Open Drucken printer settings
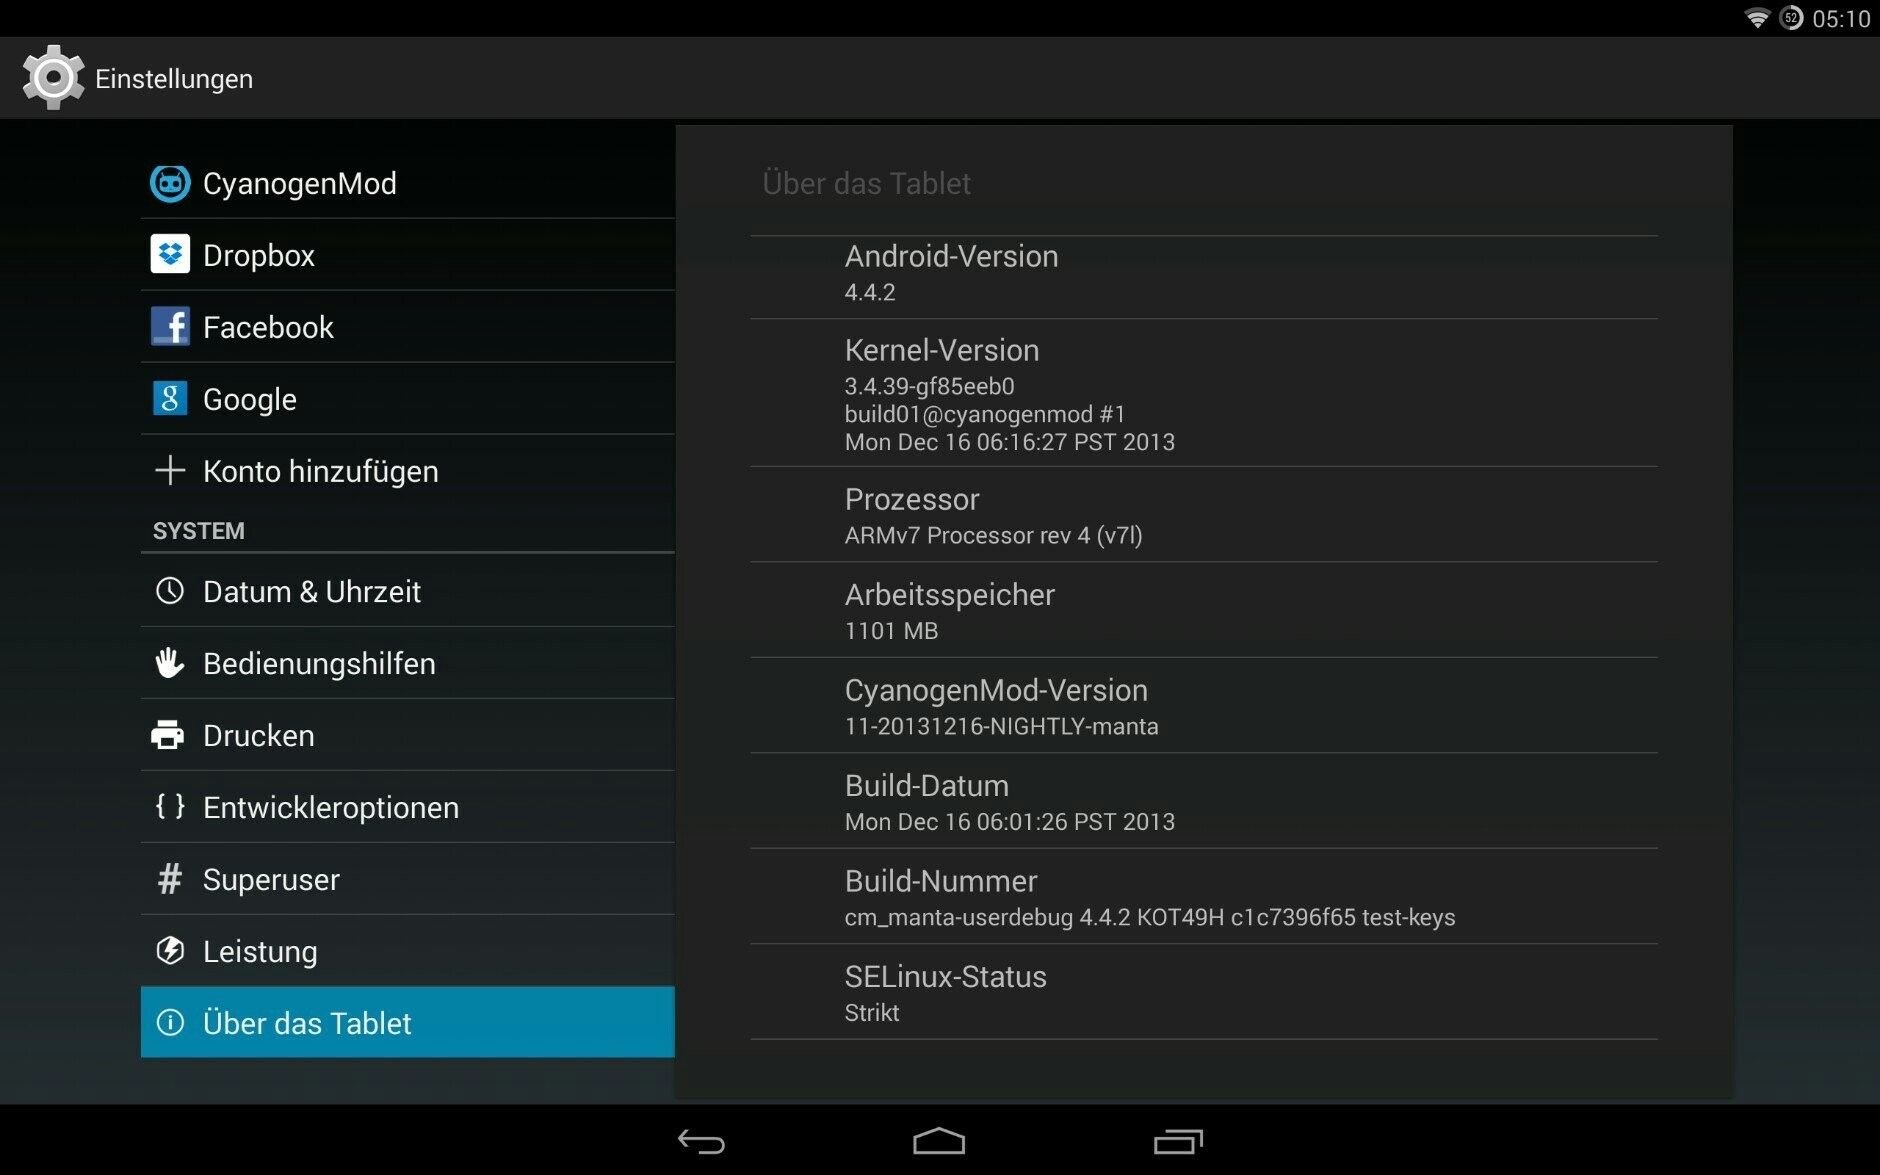This screenshot has width=1880, height=1175. click(408, 735)
